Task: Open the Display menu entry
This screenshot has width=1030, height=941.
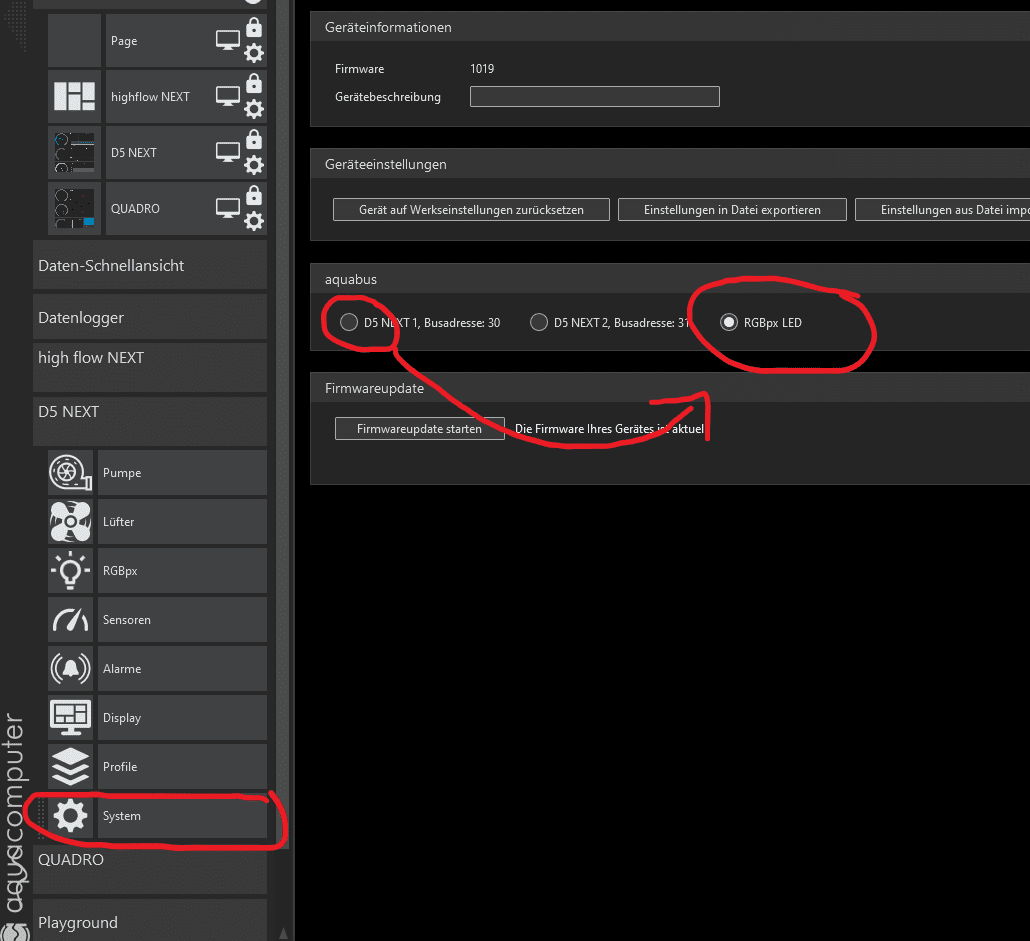Action: [x=182, y=718]
